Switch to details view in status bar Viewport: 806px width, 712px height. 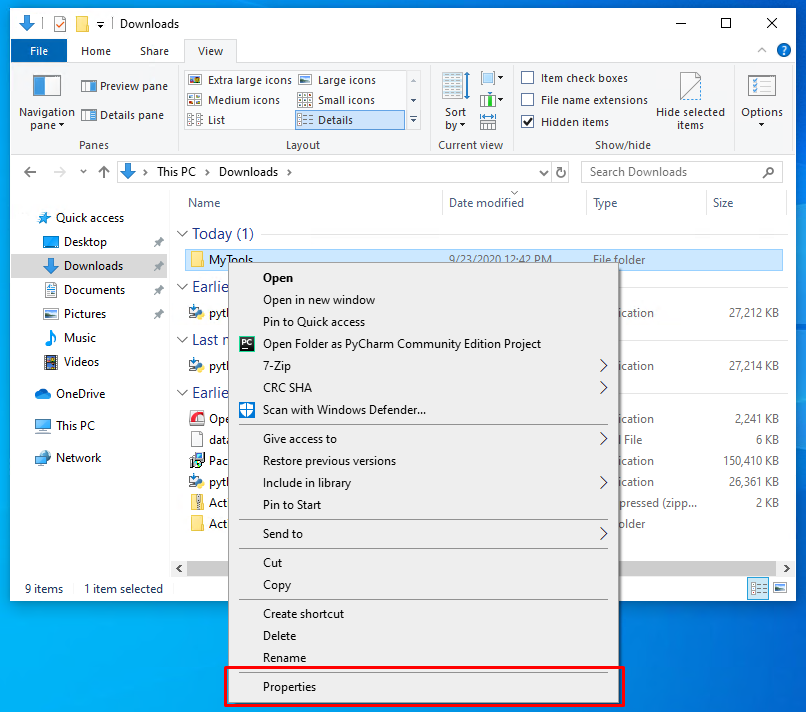click(758, 588)
